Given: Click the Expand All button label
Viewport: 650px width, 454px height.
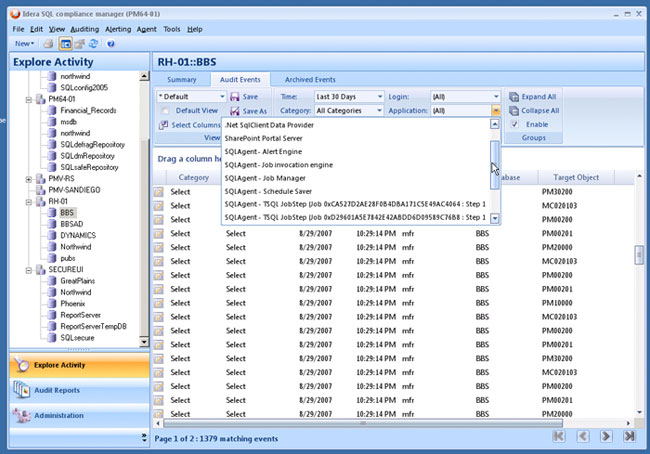Looking at the screenshot, I should pos(538,97).
